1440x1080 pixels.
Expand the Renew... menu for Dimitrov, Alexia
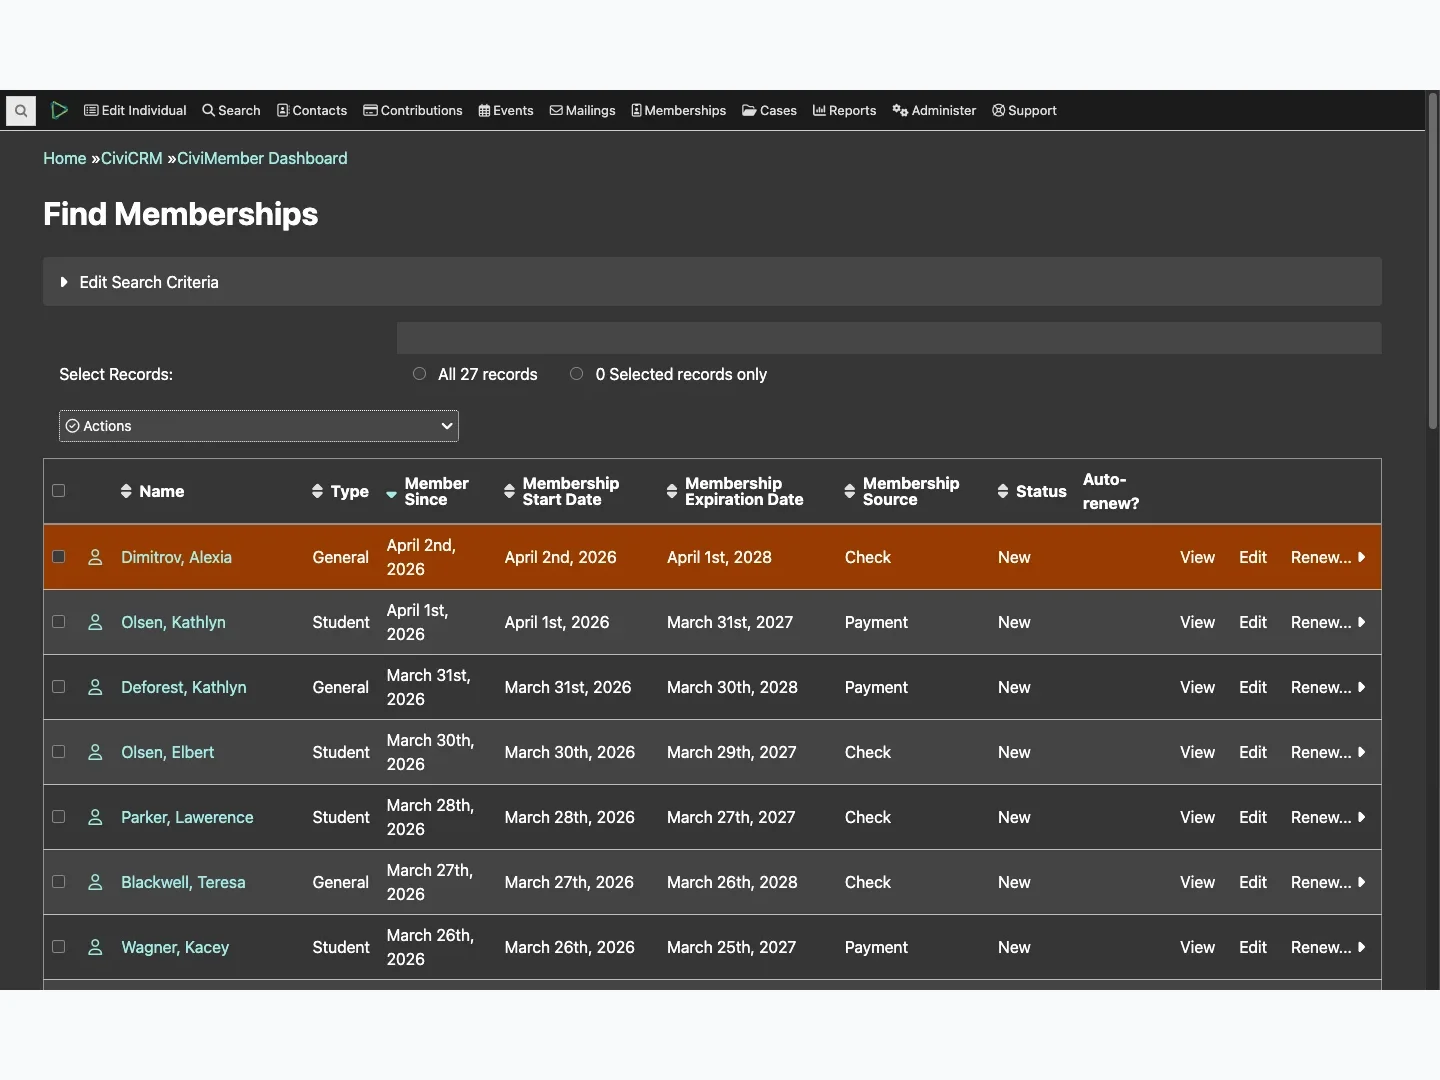1328,557
